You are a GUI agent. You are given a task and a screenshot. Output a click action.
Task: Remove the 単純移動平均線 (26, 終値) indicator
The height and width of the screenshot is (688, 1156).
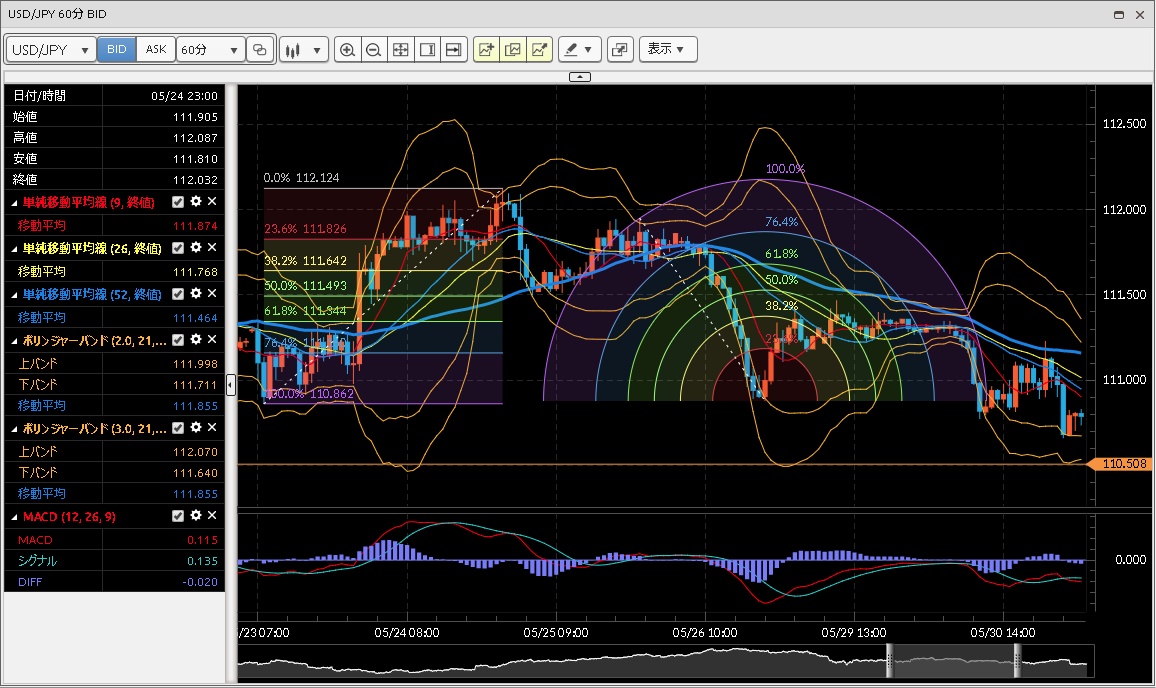[212, 247]
